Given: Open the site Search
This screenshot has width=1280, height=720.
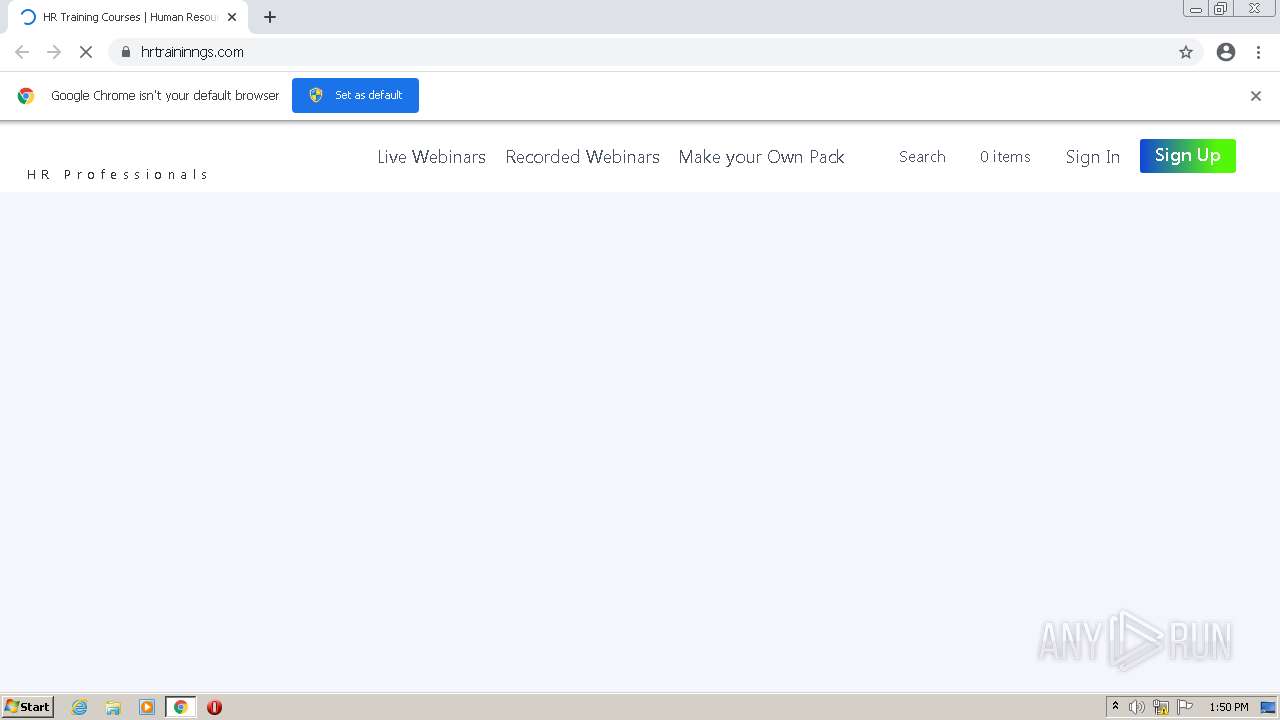Looking at the screenshot, I should point(922,157).
